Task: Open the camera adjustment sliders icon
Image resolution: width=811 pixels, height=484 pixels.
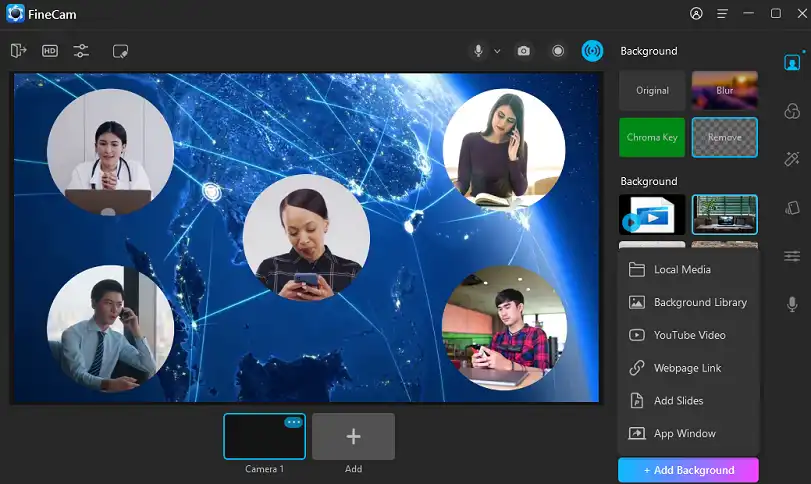Action: (x=81, y=51)
